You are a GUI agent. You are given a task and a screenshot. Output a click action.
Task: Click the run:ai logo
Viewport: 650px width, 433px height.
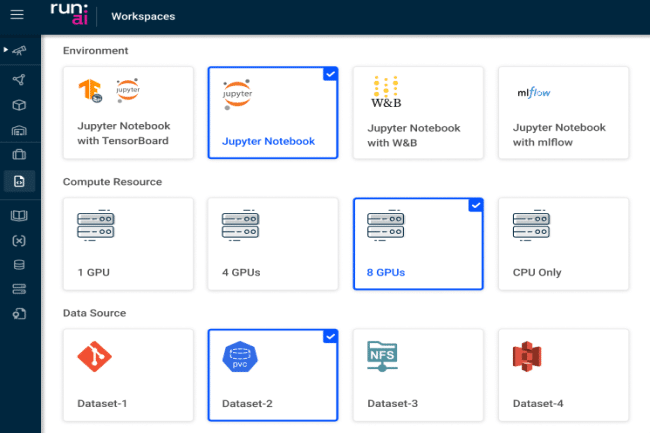point(69,14)
